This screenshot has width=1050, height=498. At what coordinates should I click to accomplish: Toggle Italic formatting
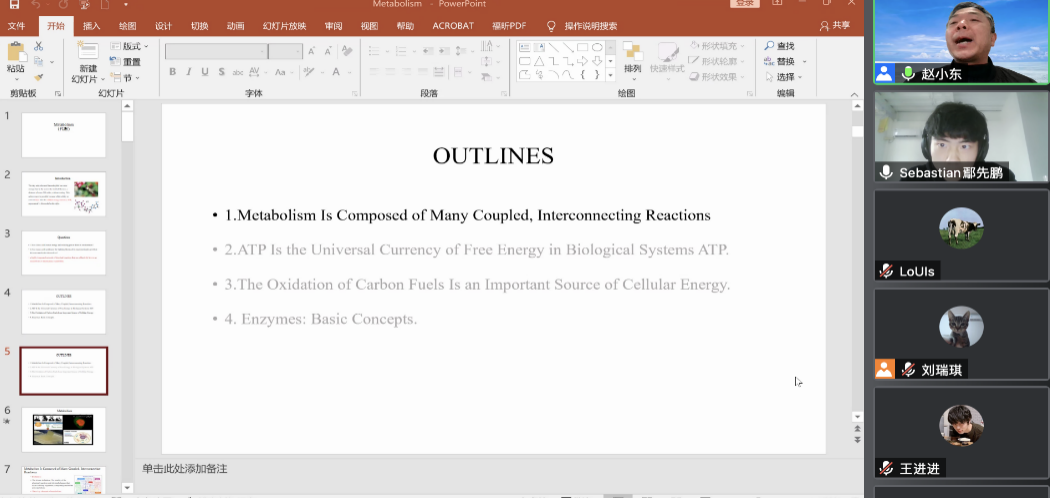coord(189,72)
